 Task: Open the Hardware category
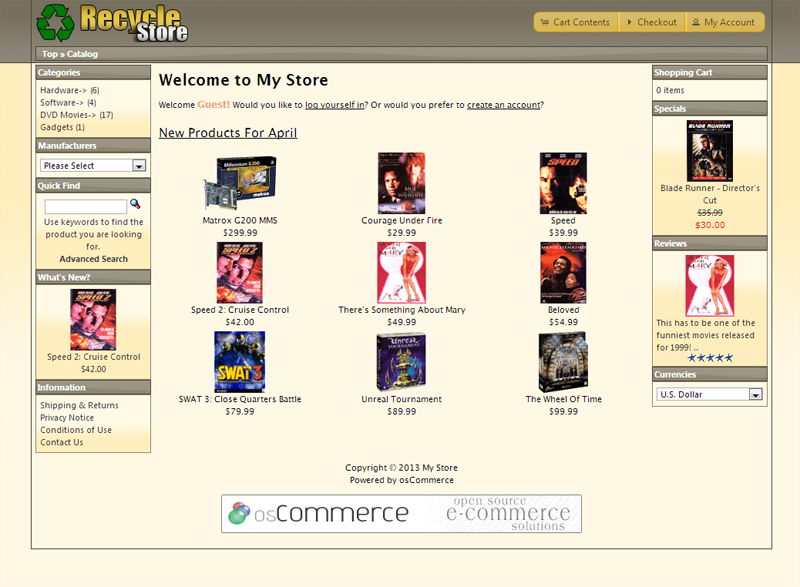(63, 90)
